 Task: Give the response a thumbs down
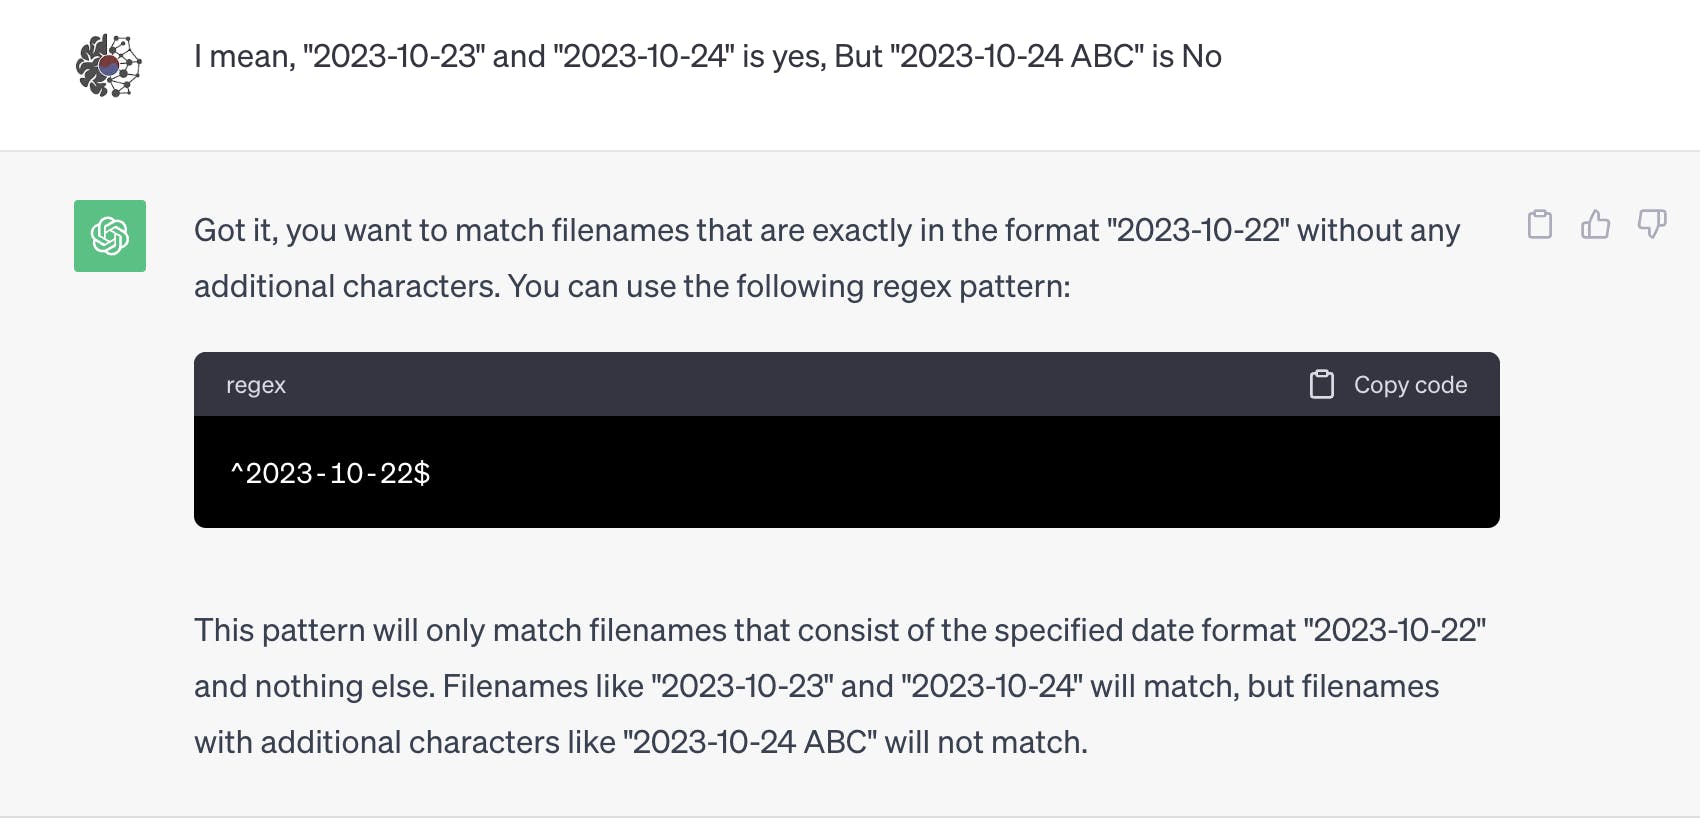tap(1651, 225)
